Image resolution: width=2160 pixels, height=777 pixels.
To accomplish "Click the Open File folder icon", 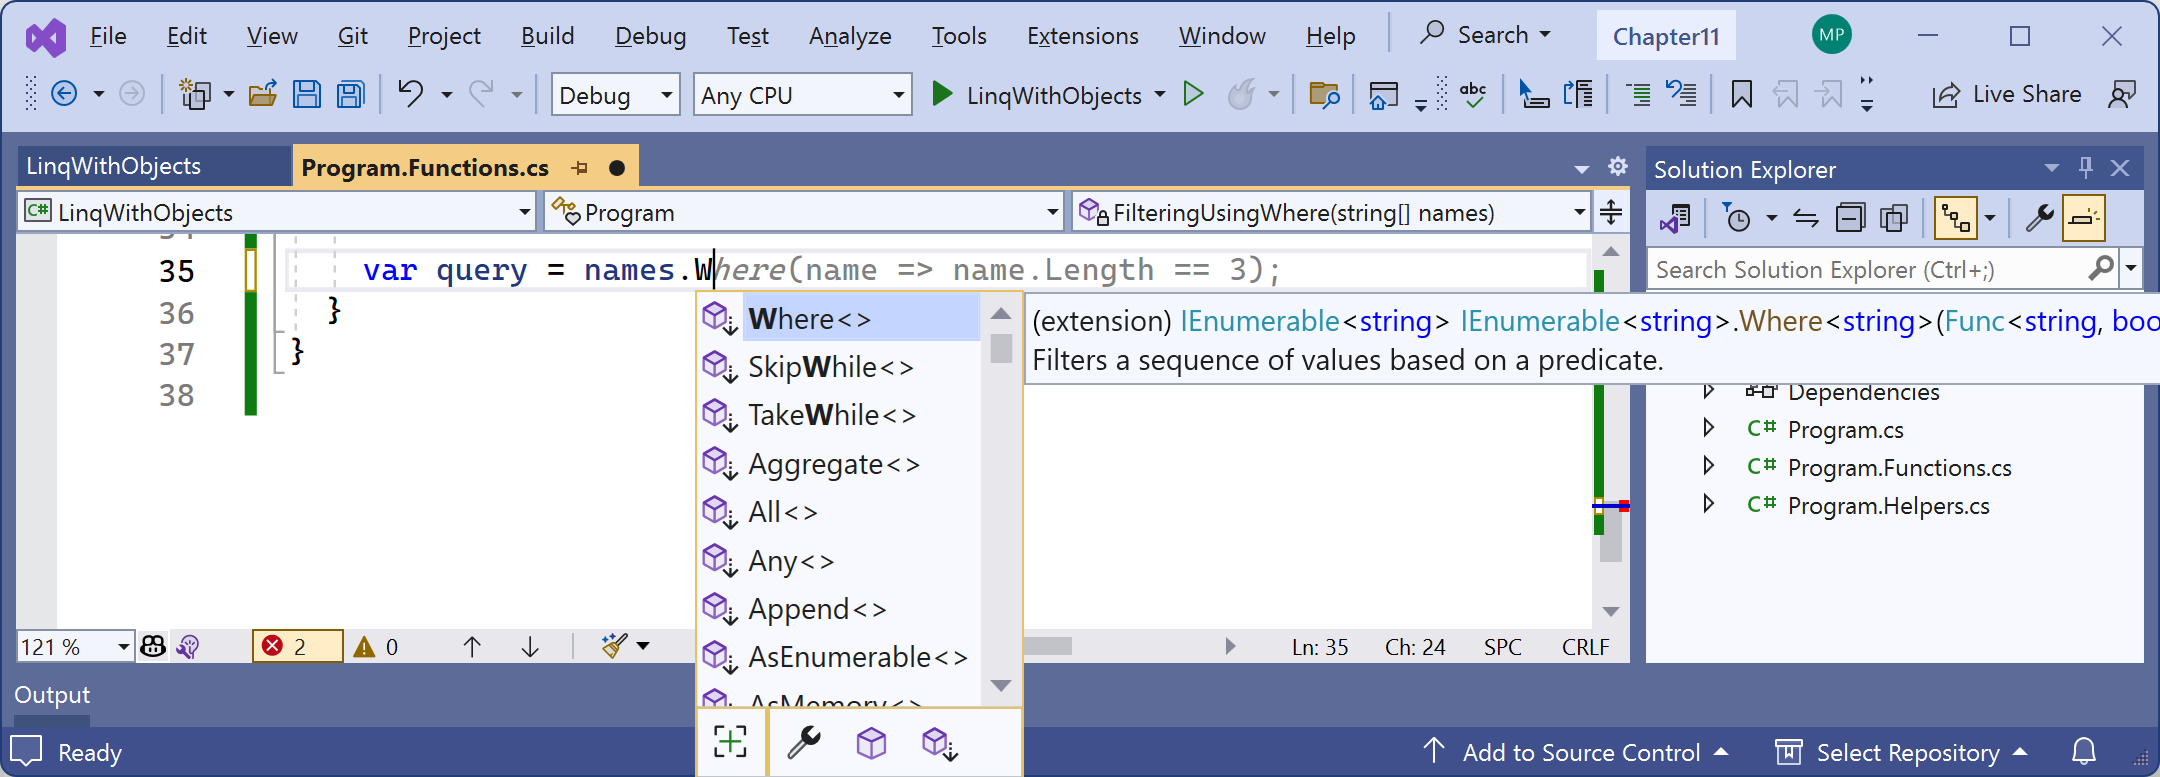I will tap(263, 95).
